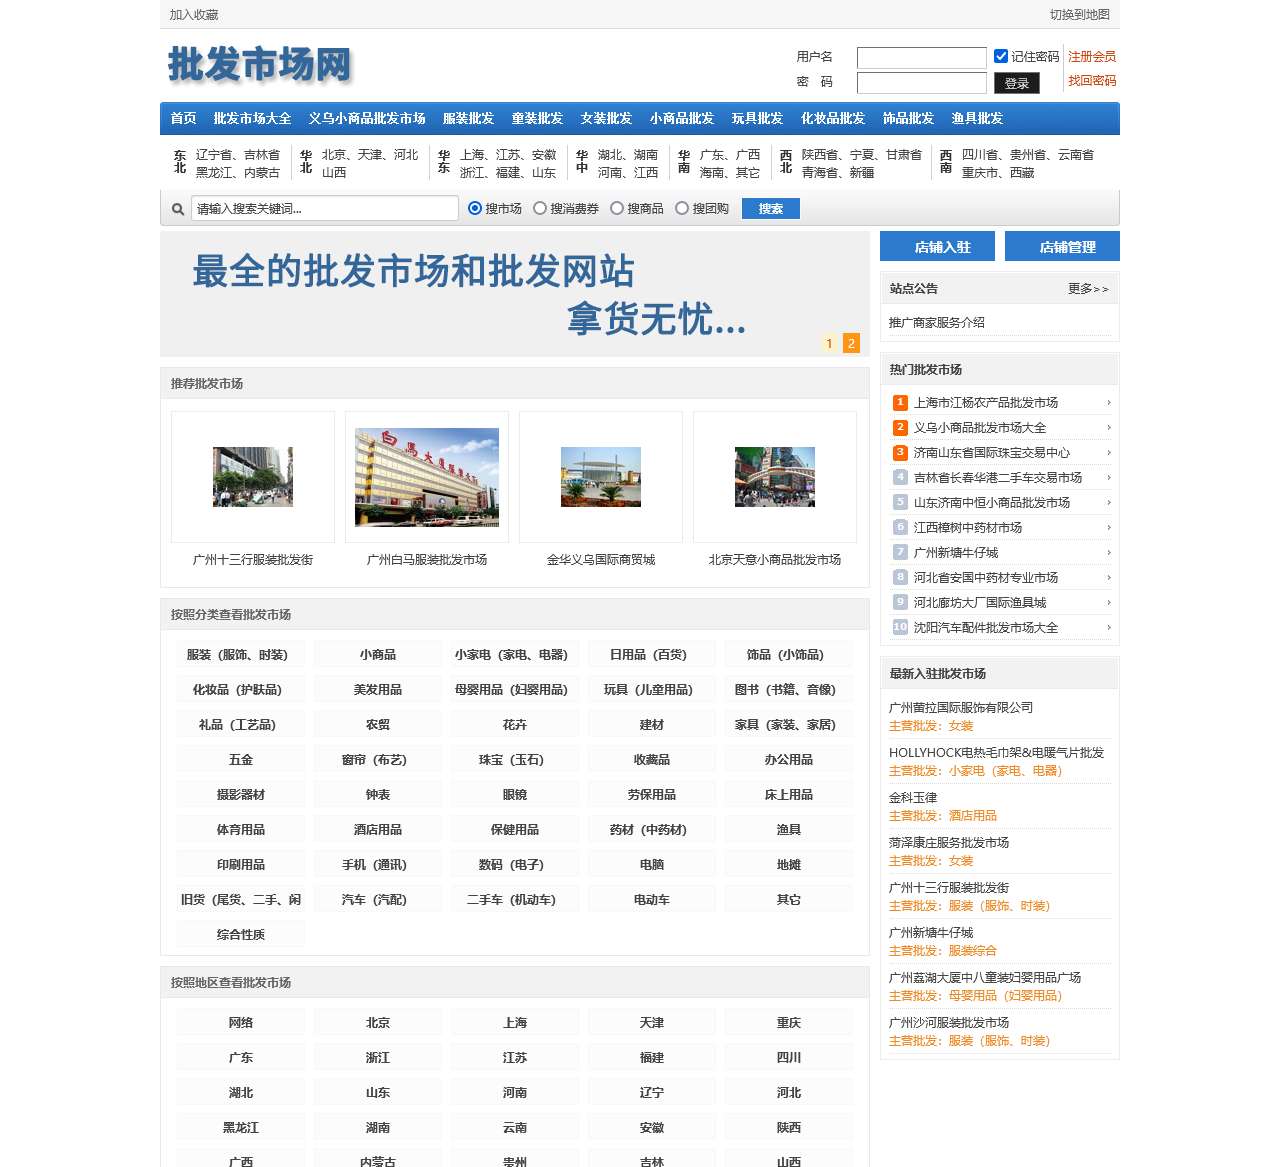This screenshot has width=1280, height=1167.
Task: Open the 女装批发 menu item
Action: click(606, 118)
